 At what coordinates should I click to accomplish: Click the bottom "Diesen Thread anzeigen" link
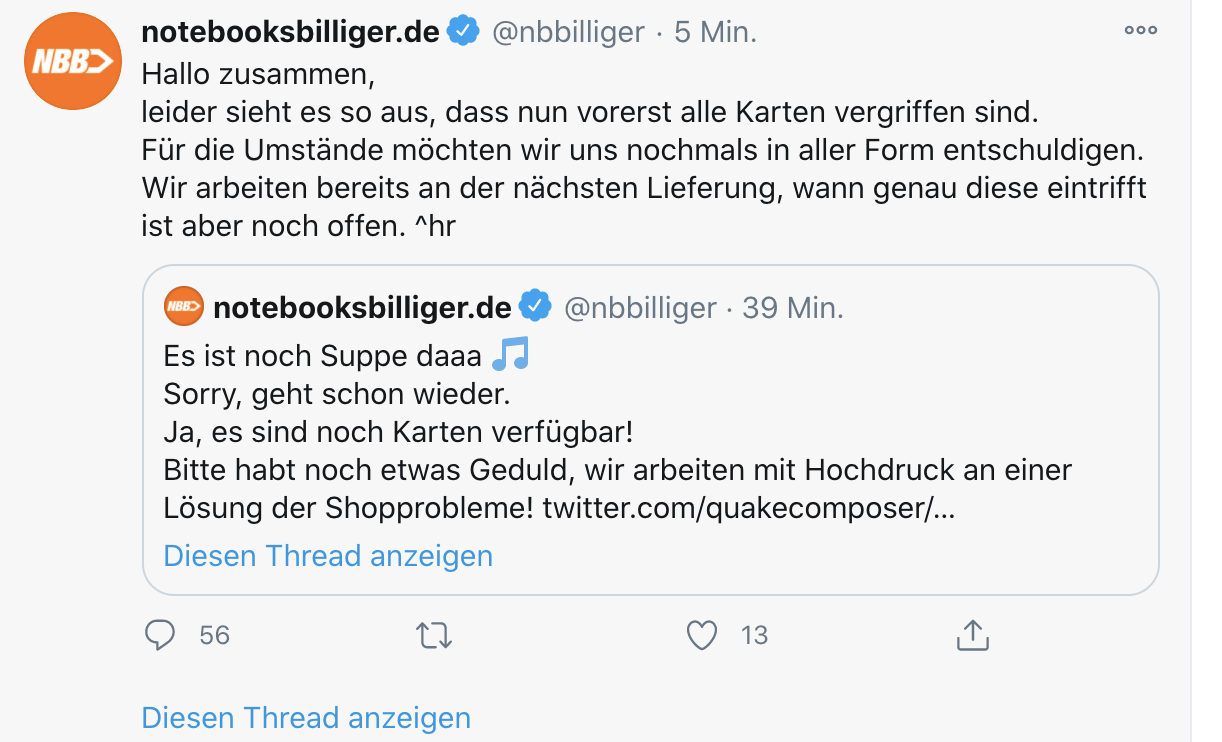pos(306,717)
